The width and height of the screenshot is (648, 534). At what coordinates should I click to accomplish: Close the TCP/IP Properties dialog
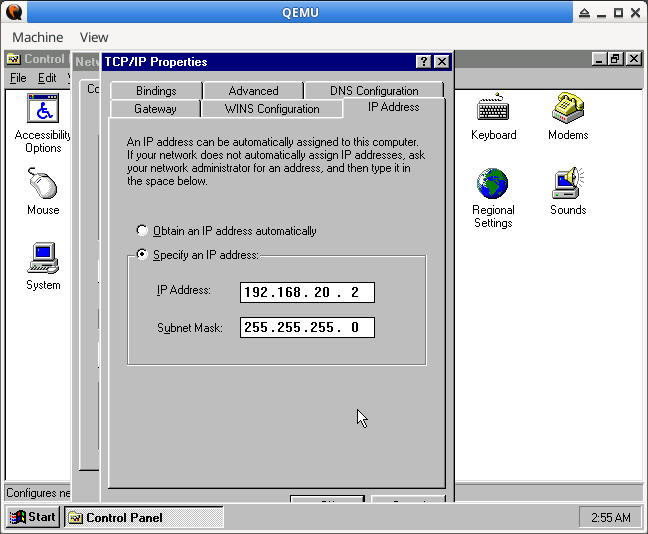(x=442, y=62)
